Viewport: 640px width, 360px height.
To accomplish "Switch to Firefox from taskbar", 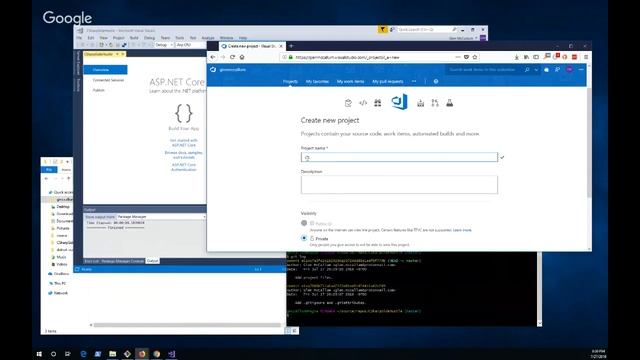I will click(142, 354).
